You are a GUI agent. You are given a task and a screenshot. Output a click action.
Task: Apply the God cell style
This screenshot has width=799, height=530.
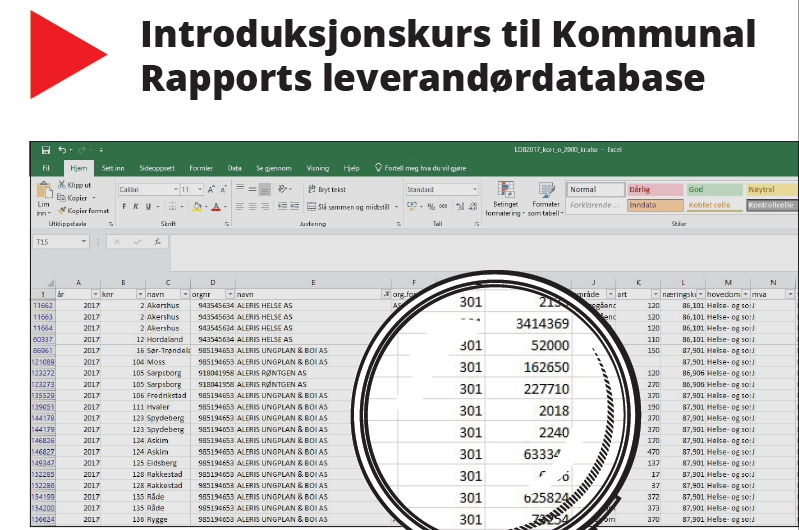coord(714,190)
